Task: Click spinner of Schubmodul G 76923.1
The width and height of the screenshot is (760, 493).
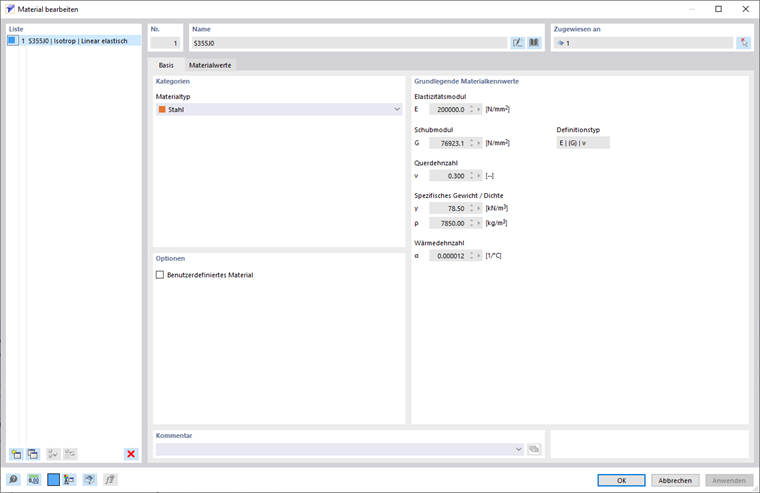Action: tap(472, 143)
